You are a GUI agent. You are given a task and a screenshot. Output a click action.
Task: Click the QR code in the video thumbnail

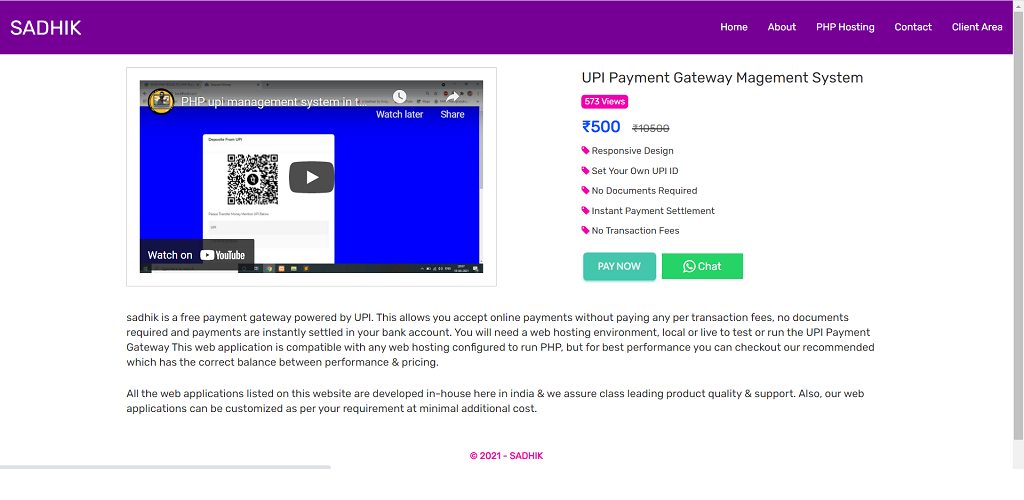pyautogui.click(x=253, y=180)
